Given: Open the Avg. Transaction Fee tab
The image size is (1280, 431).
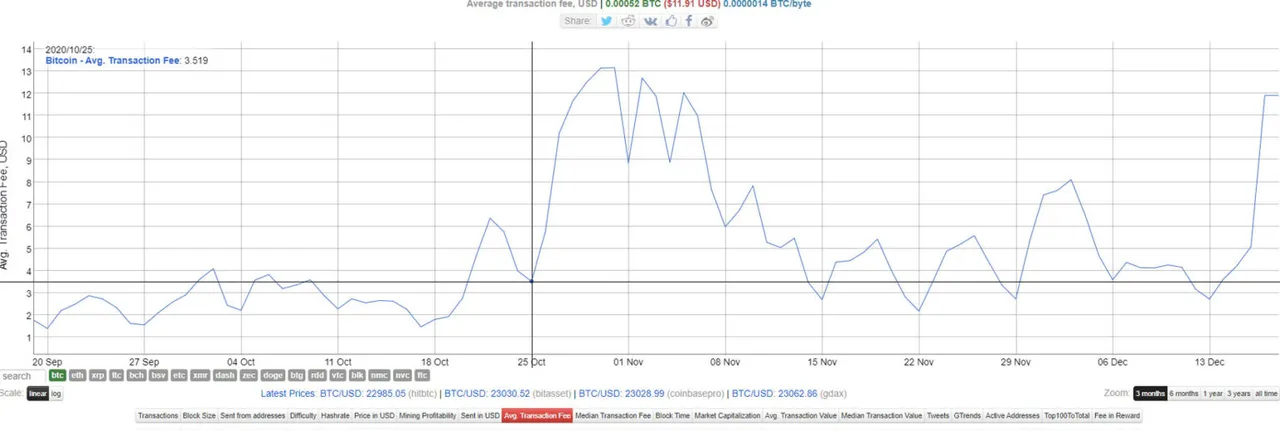Looking at the screenshot, I should [537, 415].
